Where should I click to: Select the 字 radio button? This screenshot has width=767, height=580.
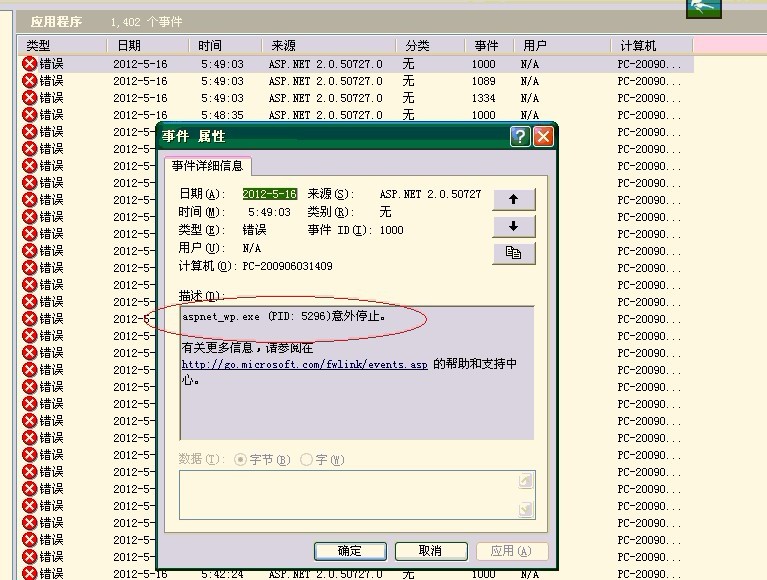click(x=306, y=460)
